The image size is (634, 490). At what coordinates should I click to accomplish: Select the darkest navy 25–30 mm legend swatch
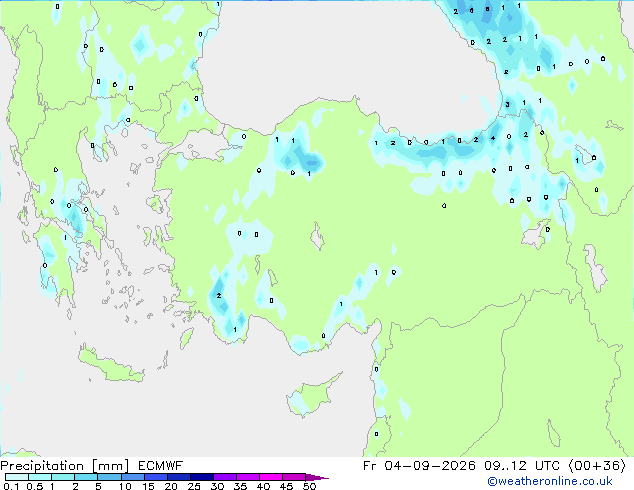[x=202, y=477]
